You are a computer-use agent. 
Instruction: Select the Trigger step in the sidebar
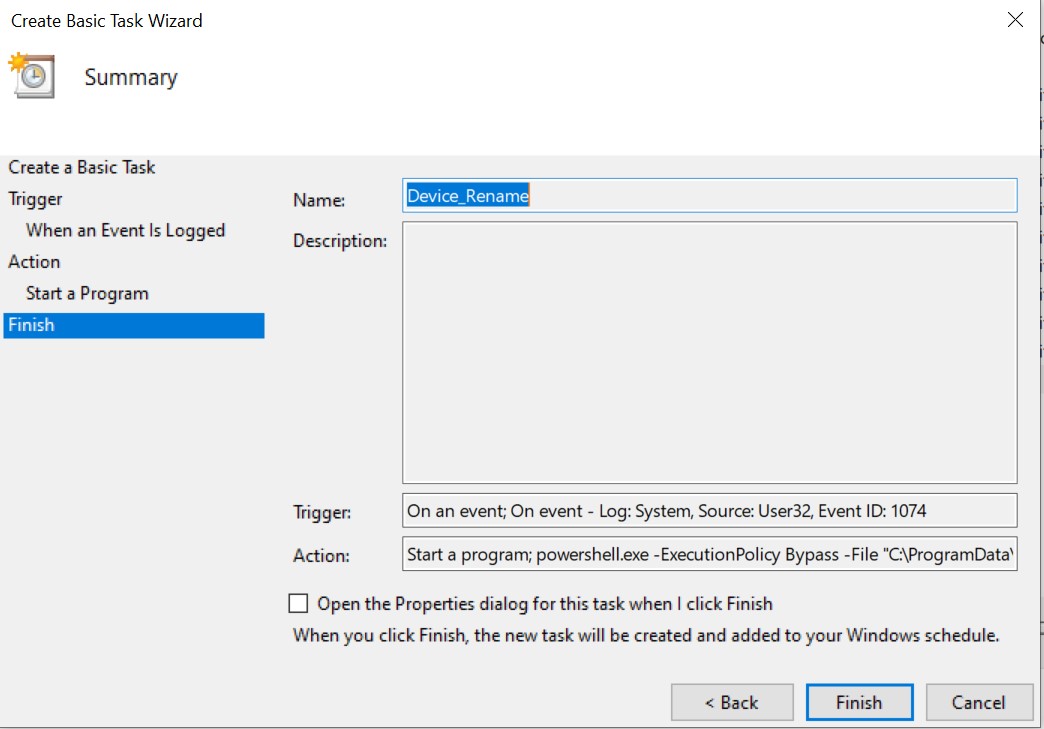35,199
